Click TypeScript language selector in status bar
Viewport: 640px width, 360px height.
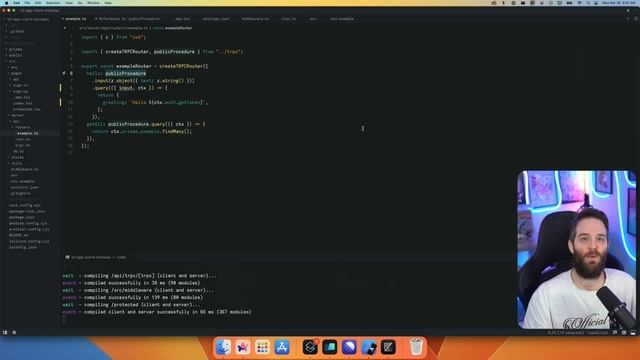(598, 333)
